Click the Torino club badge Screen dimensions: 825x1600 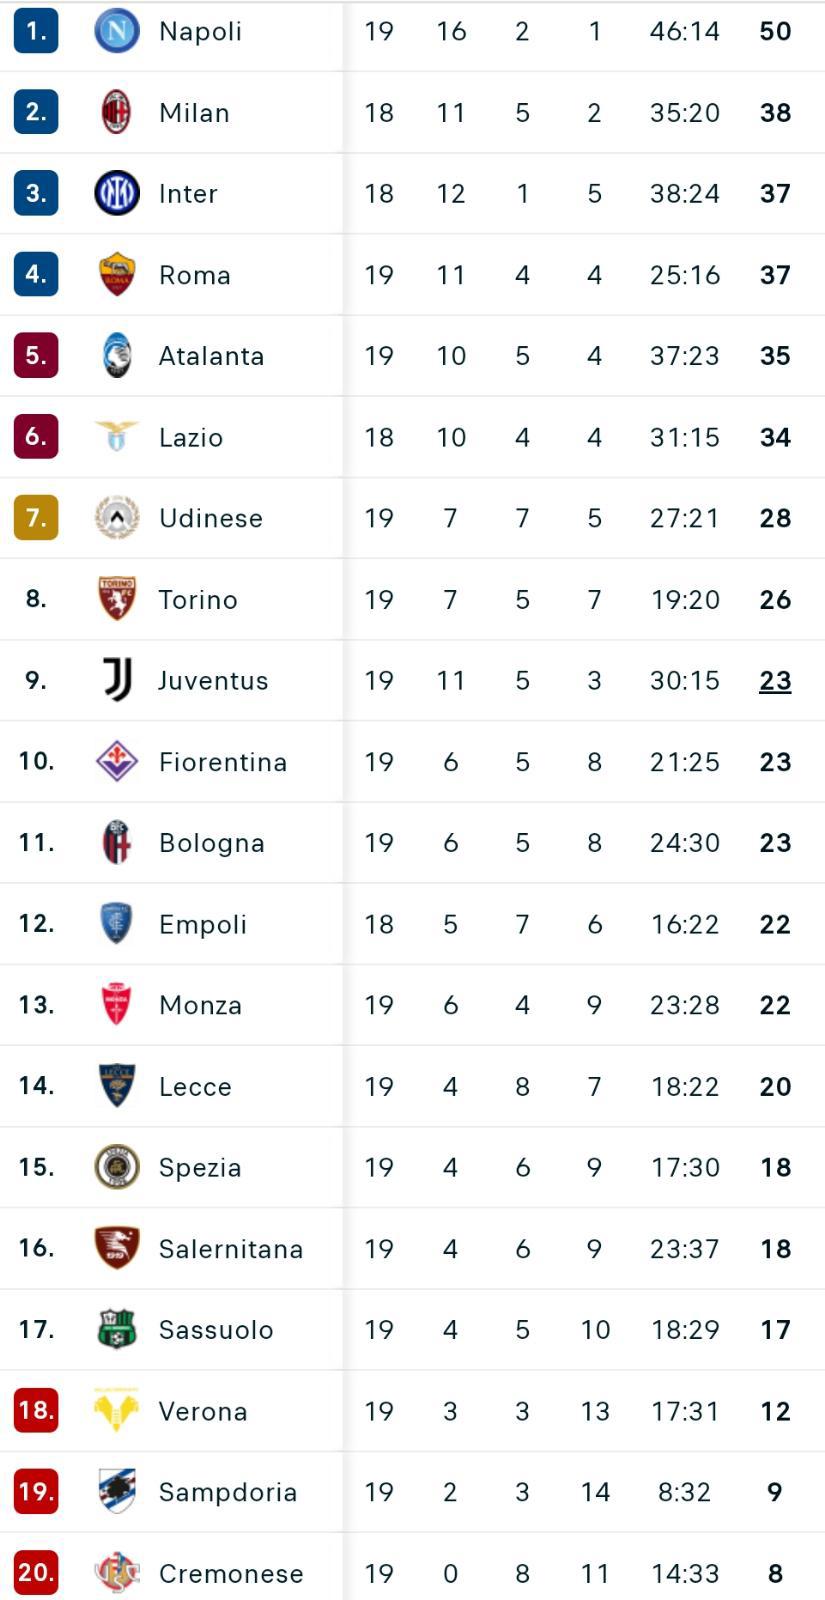click(x=116, y=599)
